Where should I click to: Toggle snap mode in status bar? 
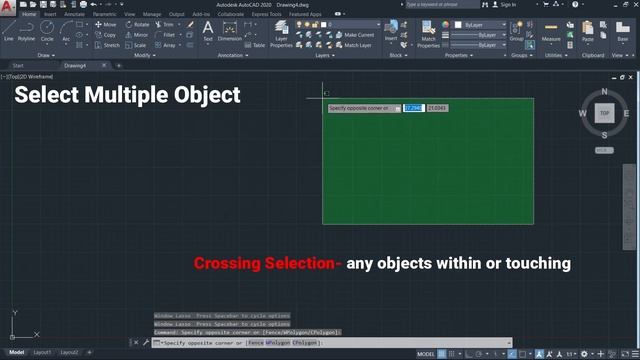click(x=451, y=354)
